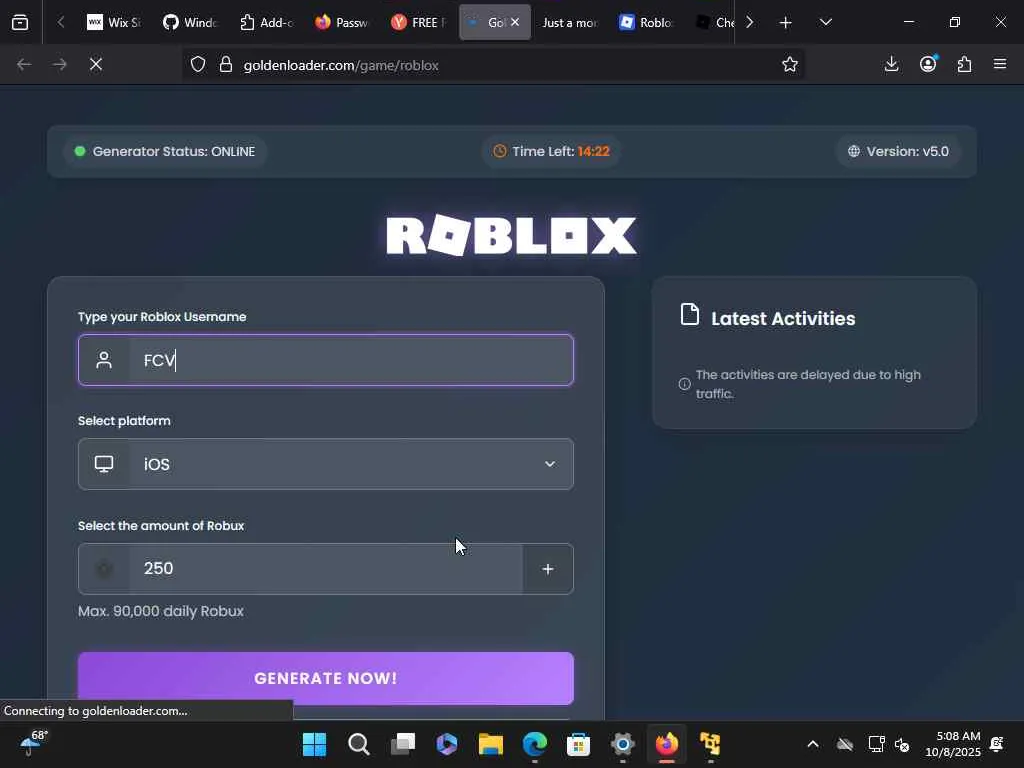This screenshot has width=1024, height=768.
Task: Go back with the back arrow
Action: coord(24,64)
